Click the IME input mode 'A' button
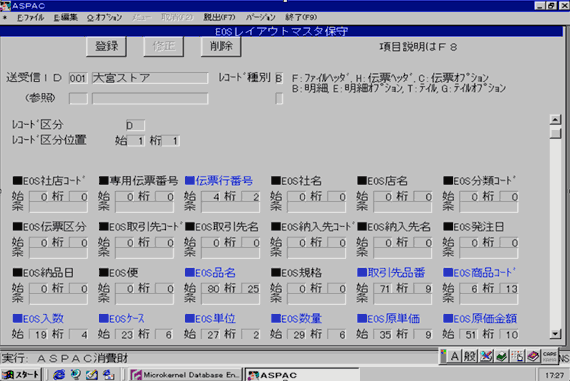This screenshot has height=381, width=570. (454, 356)
